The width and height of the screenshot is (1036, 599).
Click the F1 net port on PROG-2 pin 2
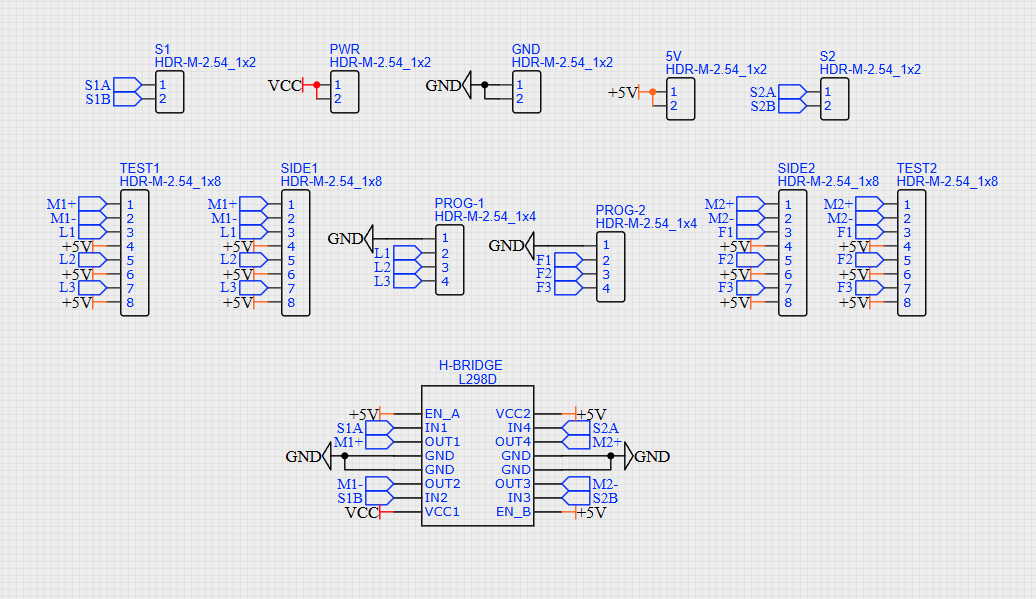coord(559,260)
